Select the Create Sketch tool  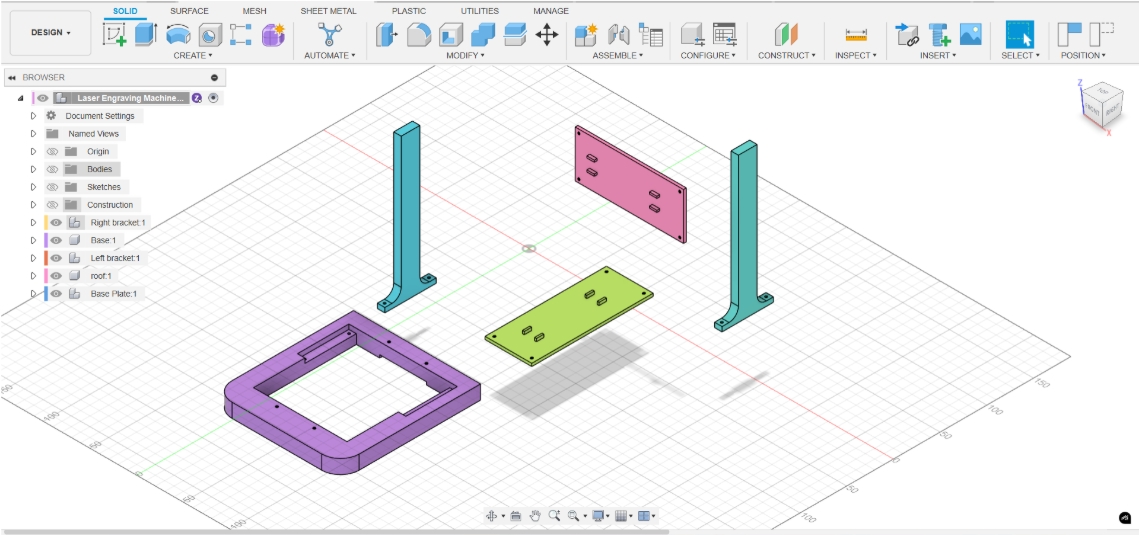(114, 34)
